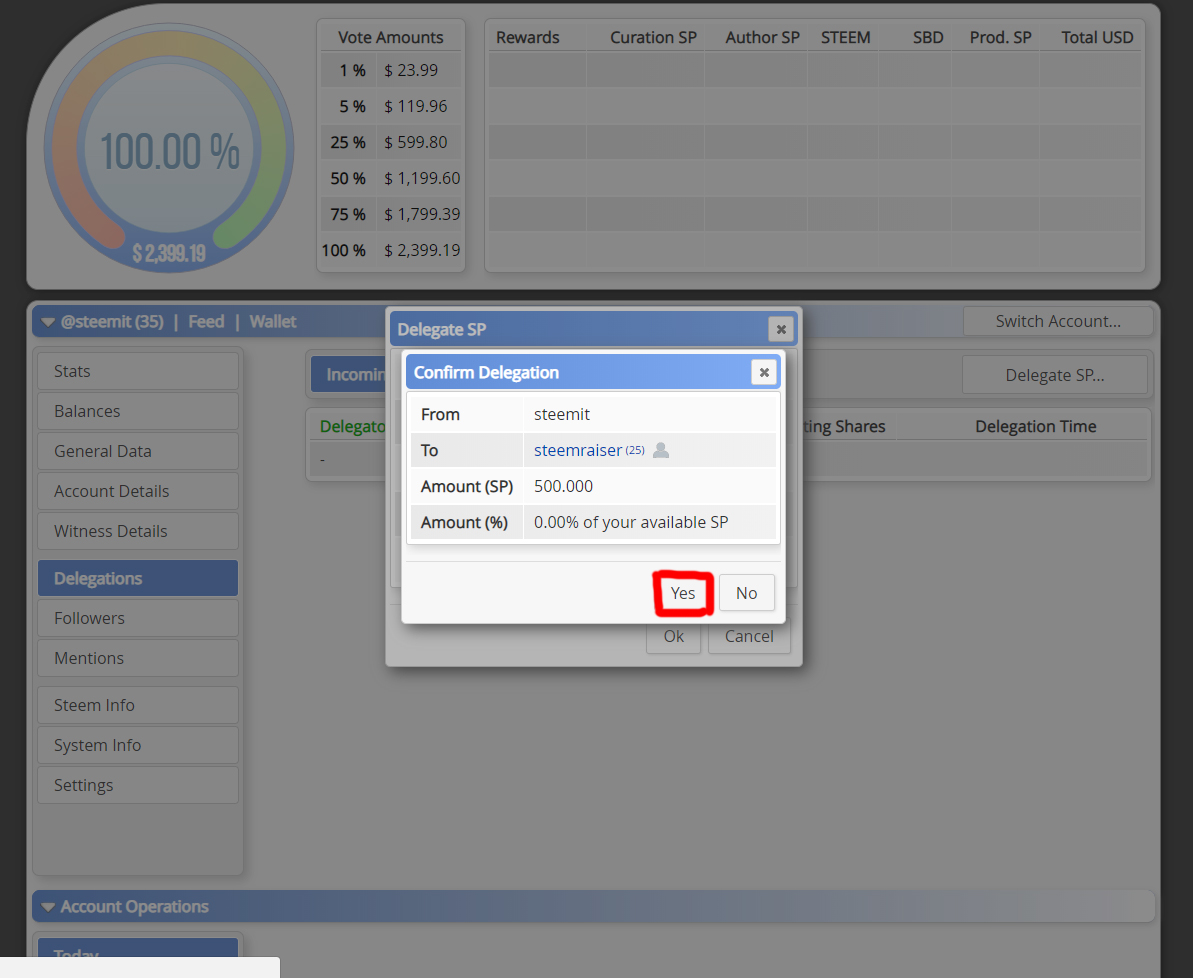Click the SBD column header
Image resolution: width=1193 pixels, height=978 pixels.
pyautogui.click(x=928, y=37)
